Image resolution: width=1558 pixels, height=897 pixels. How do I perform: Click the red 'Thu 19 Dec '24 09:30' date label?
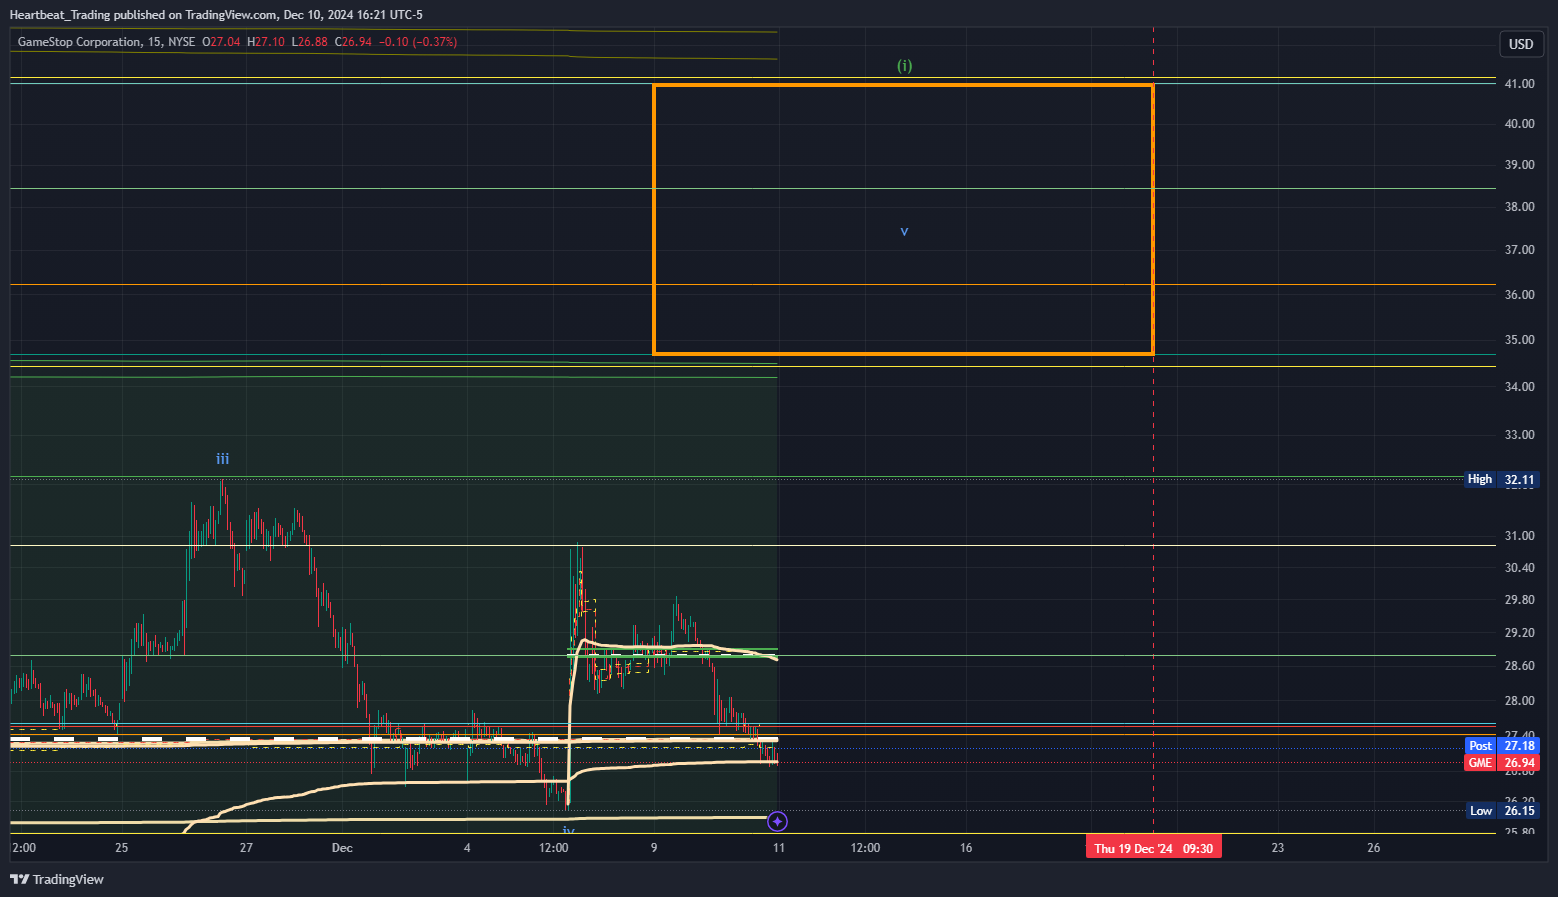coord(1154,848)
